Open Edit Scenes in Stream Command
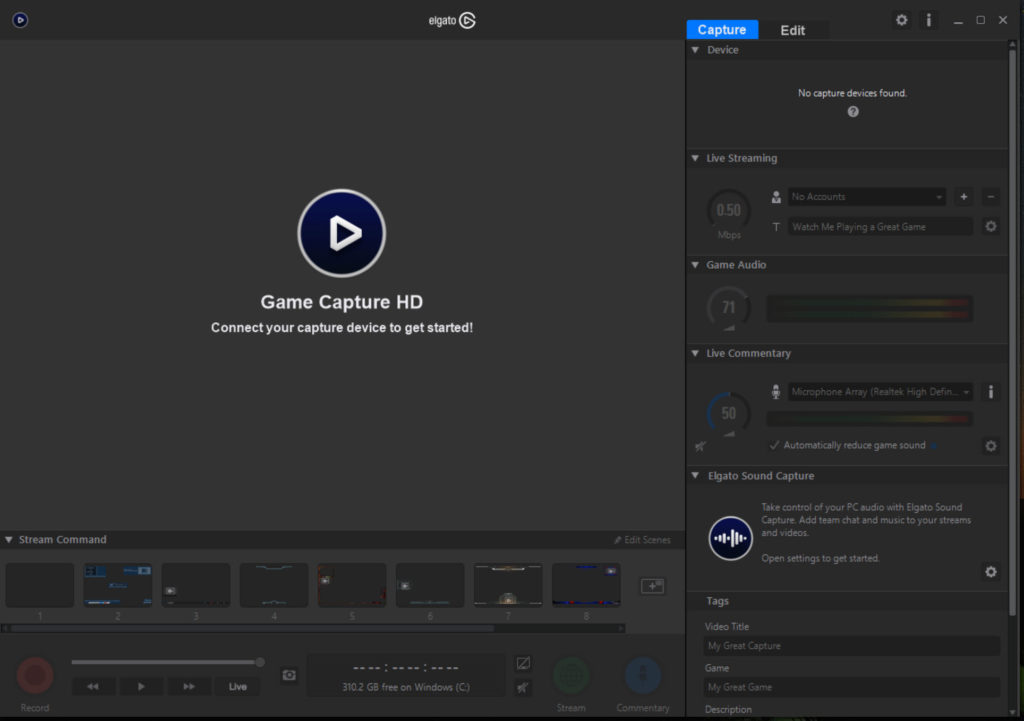 [643, 540]
